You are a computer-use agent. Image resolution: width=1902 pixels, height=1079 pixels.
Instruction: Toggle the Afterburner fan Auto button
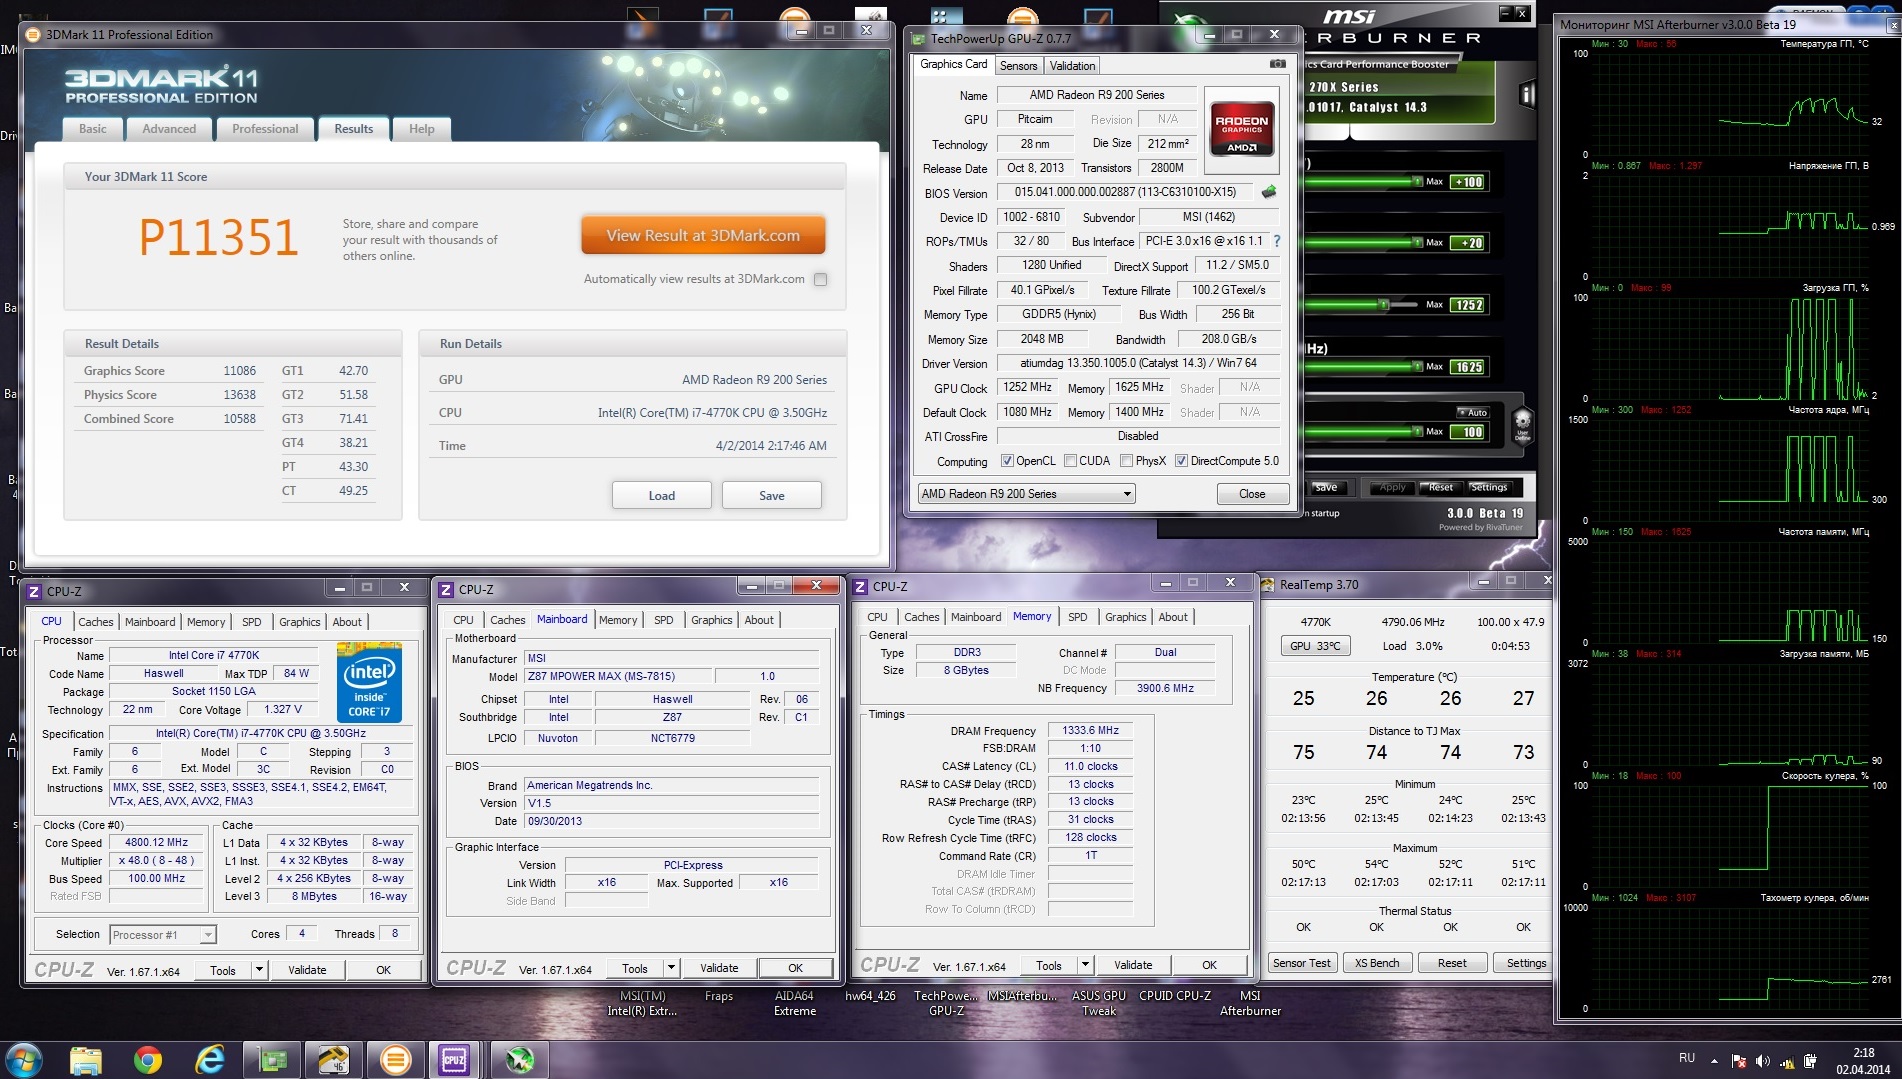click(1473, 412)
